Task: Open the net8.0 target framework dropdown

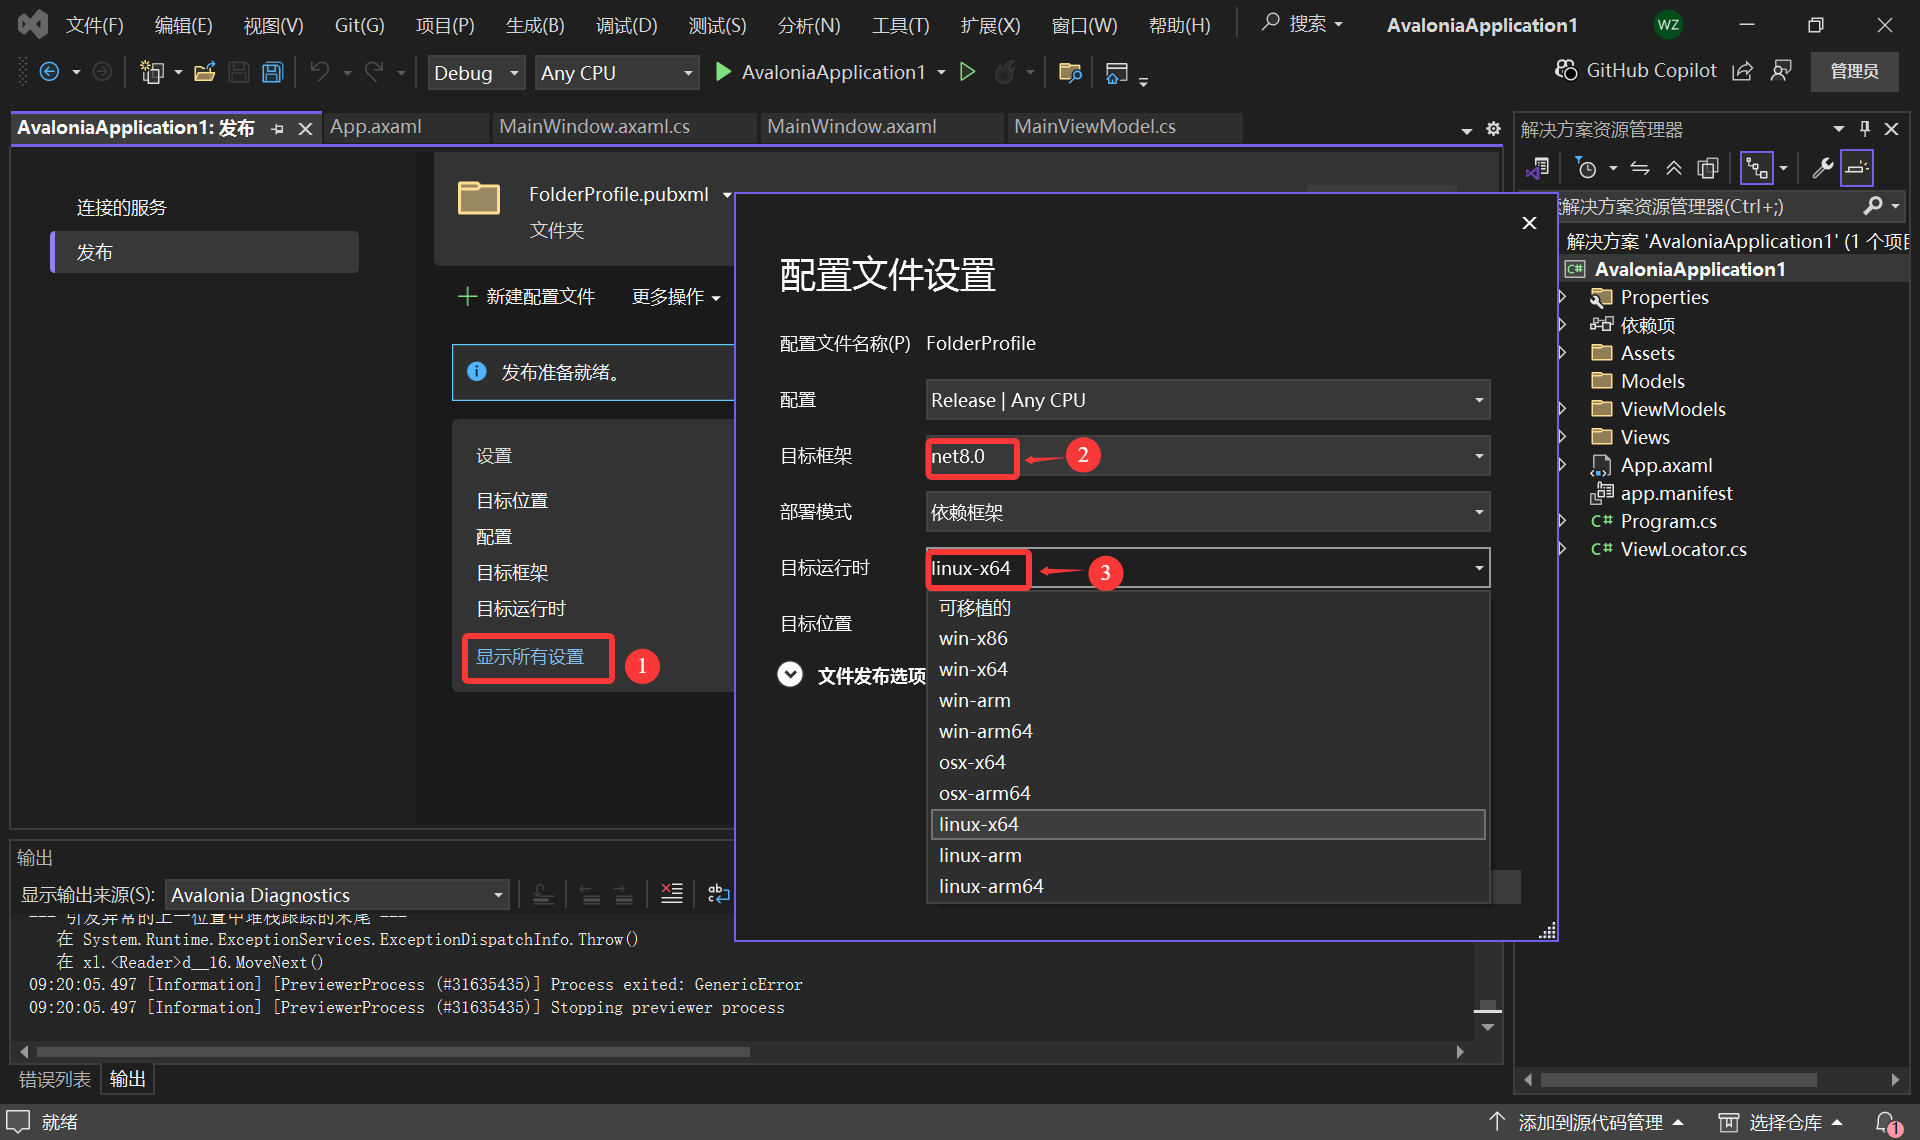Action: (x=1208, y=456)
